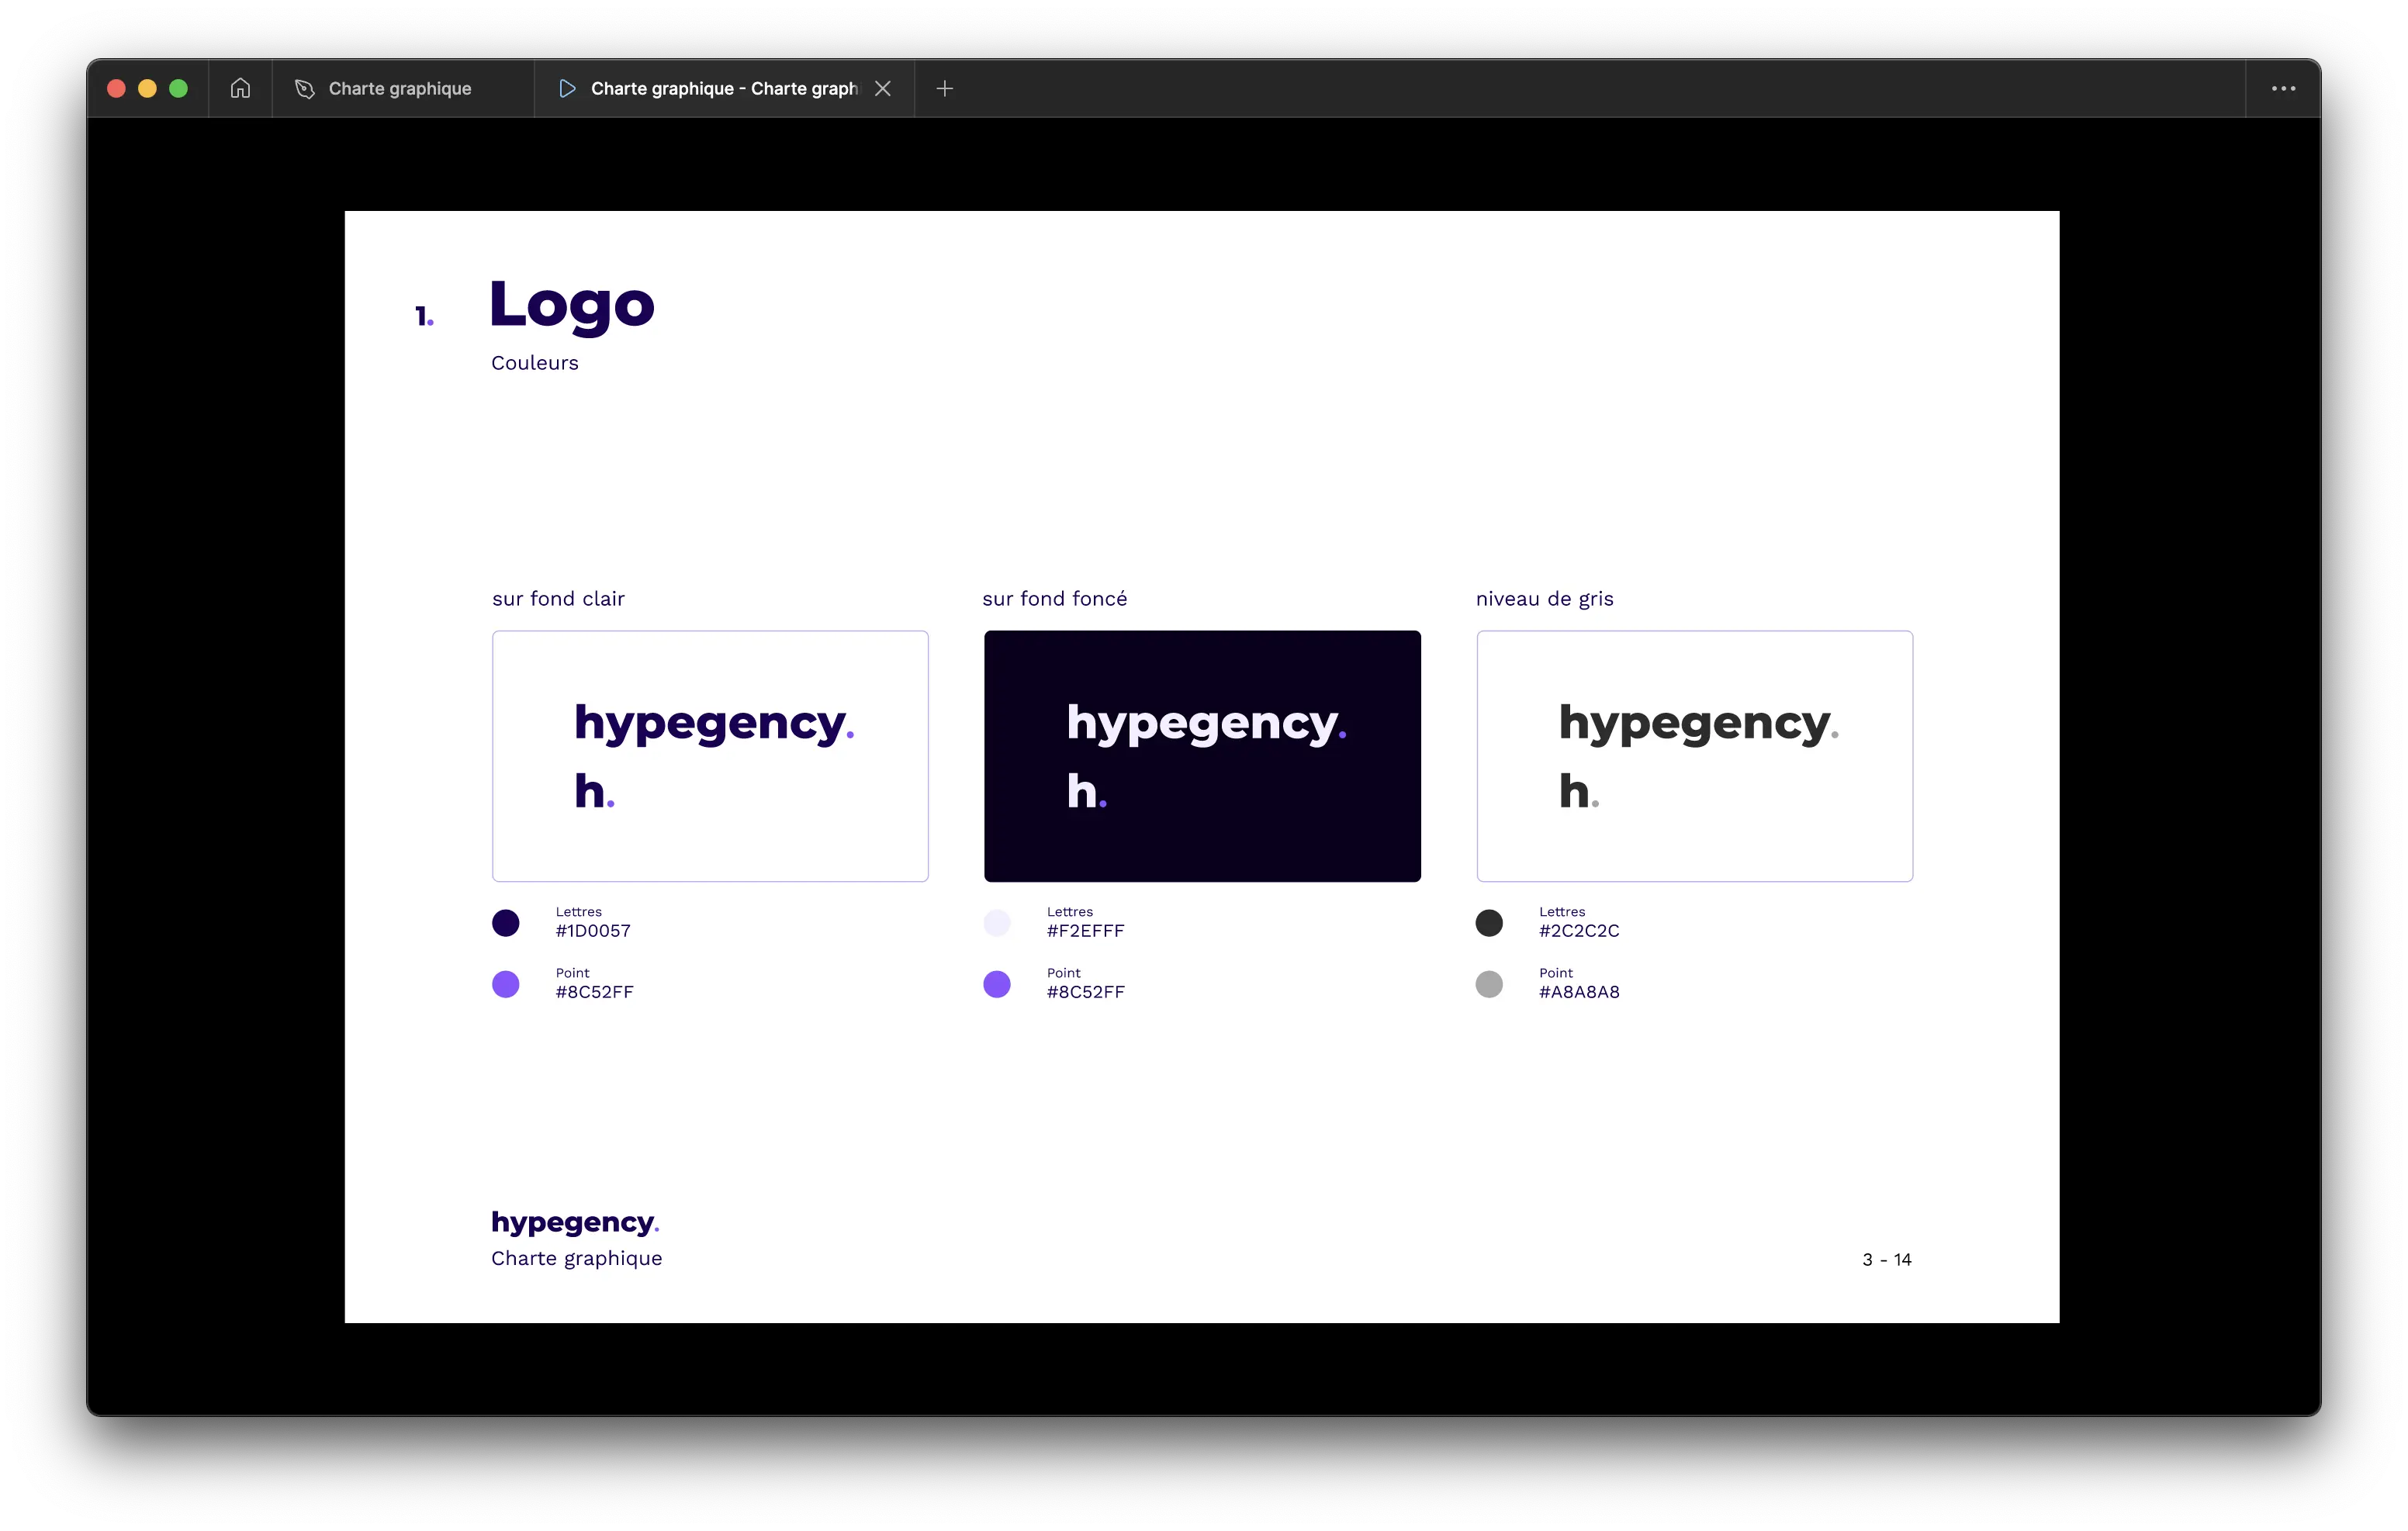The width and height of the screenshot is (2408, 1531).
Task: Click the purple #8C52FF swatch under light logo
Action: (x=506, y=984)
